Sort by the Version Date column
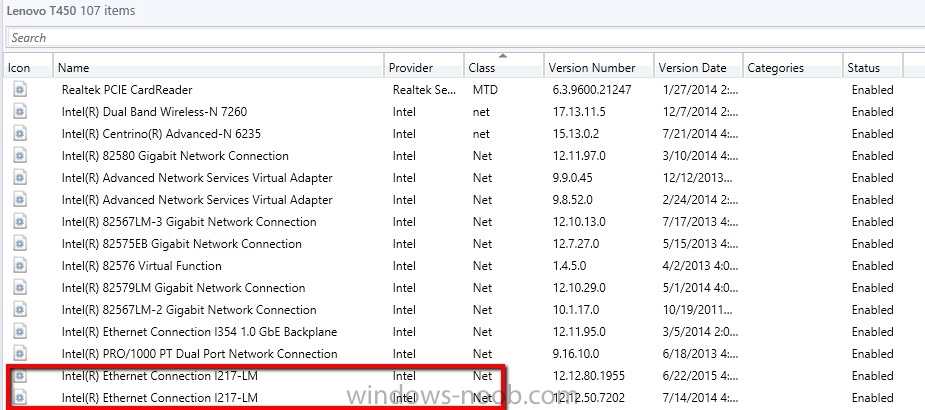The image size is (925, 410). [x=698, y=67]
